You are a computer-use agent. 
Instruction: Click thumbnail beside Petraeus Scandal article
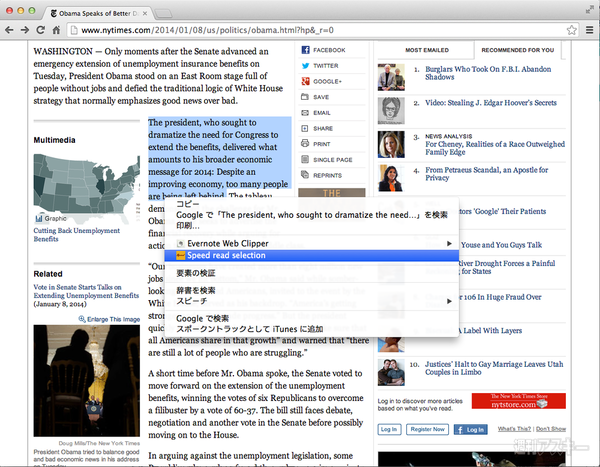coord(391,178)
